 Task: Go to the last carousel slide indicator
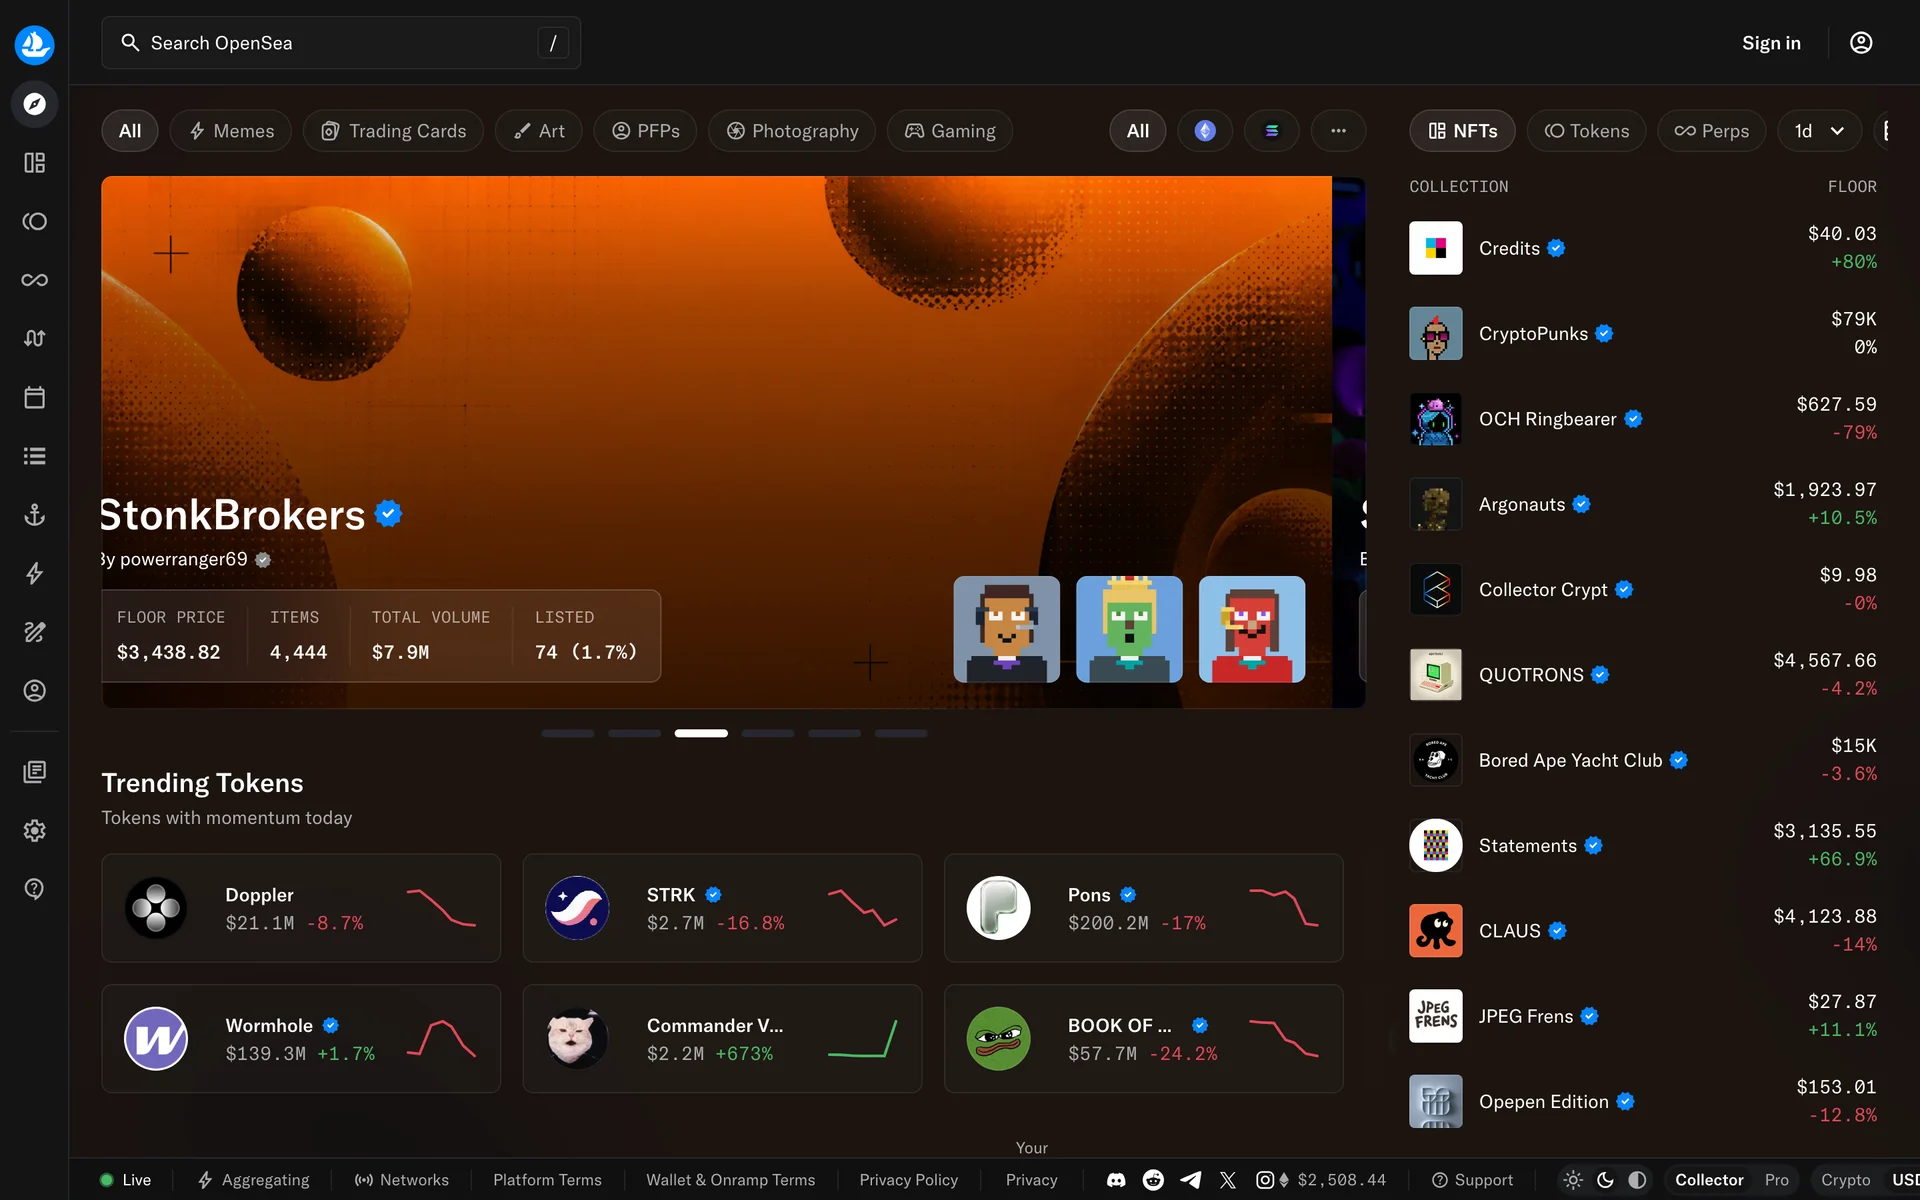(901, 733)
